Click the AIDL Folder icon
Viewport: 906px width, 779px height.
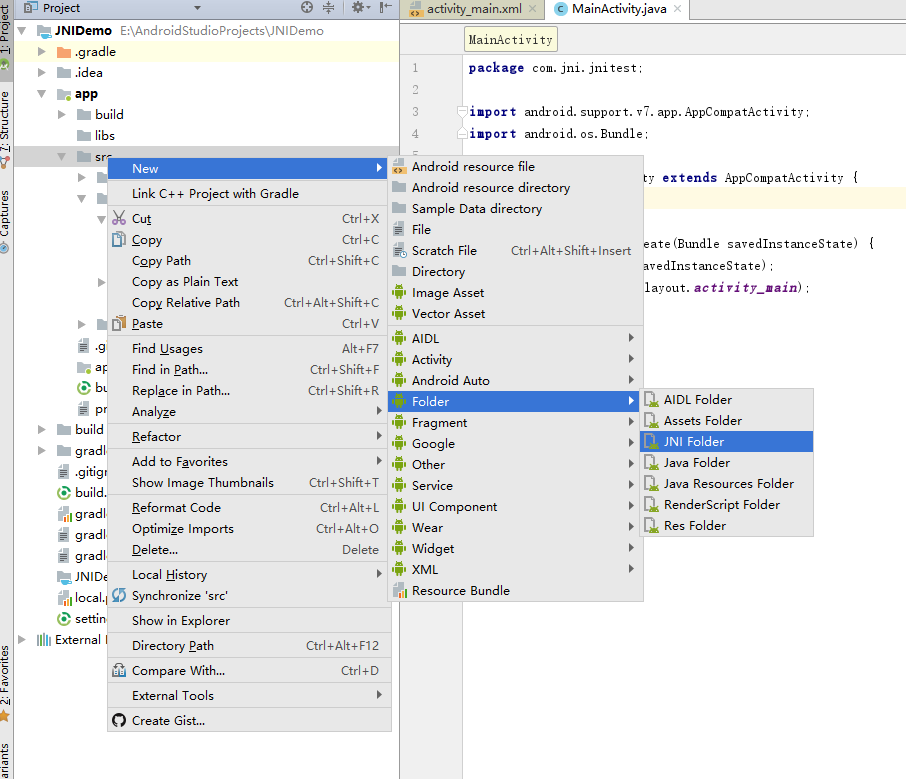(x=652, y=399)
